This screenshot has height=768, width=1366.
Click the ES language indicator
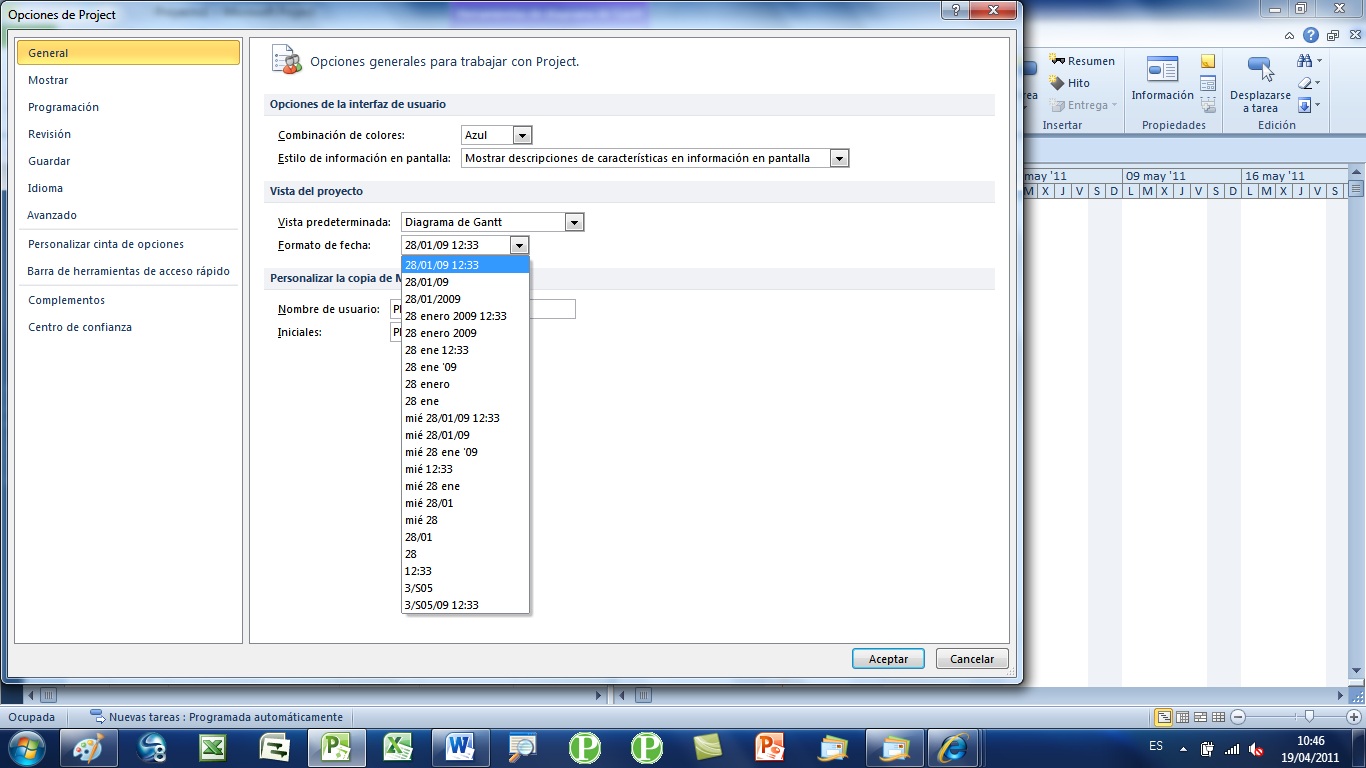point(1156,746)
